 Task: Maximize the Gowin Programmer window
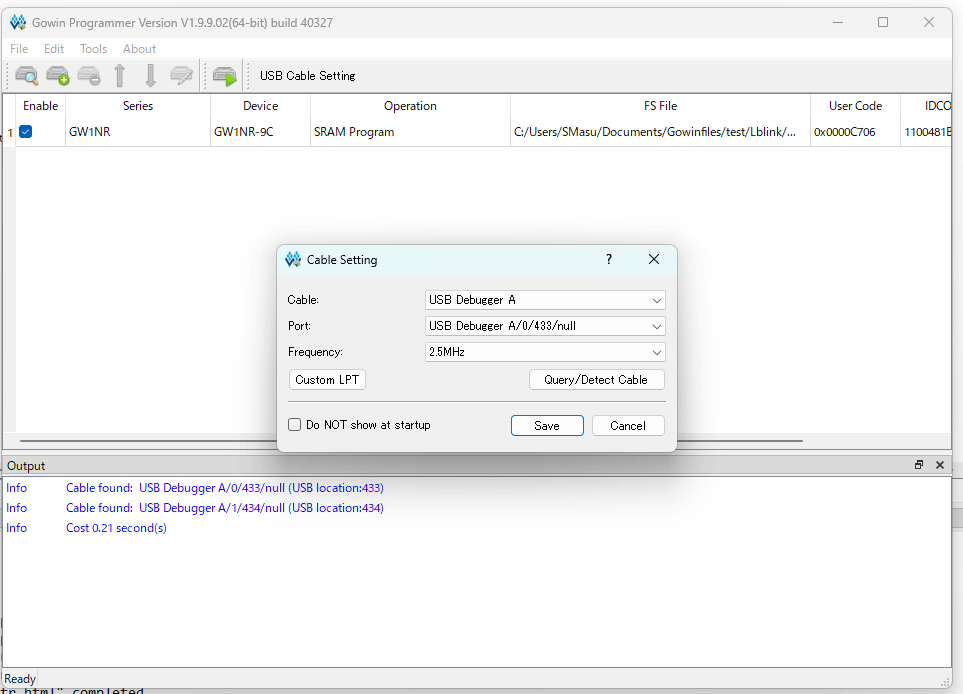883,23
